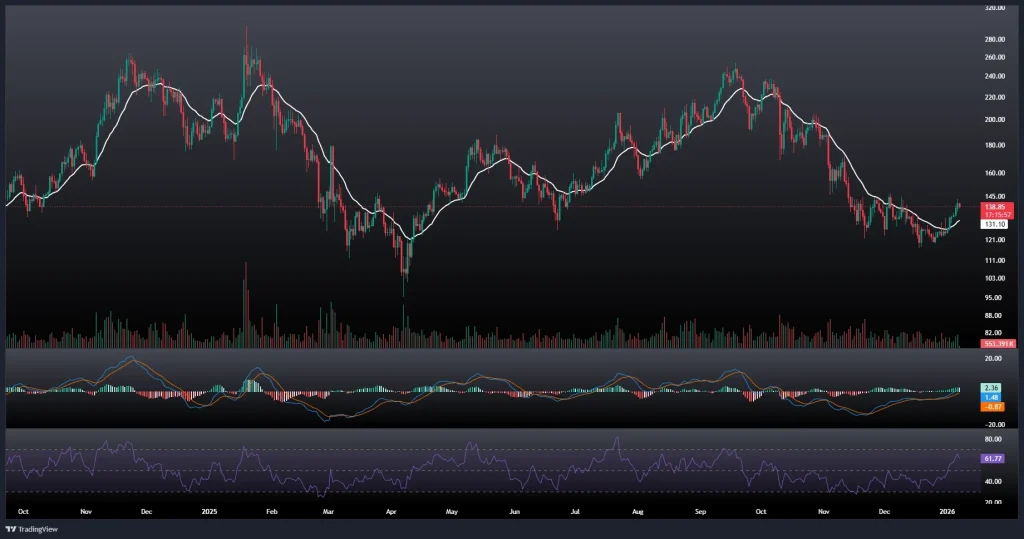Click the -20.00 level on MACD axis
1024x539 pixels.
click(995, 422)
